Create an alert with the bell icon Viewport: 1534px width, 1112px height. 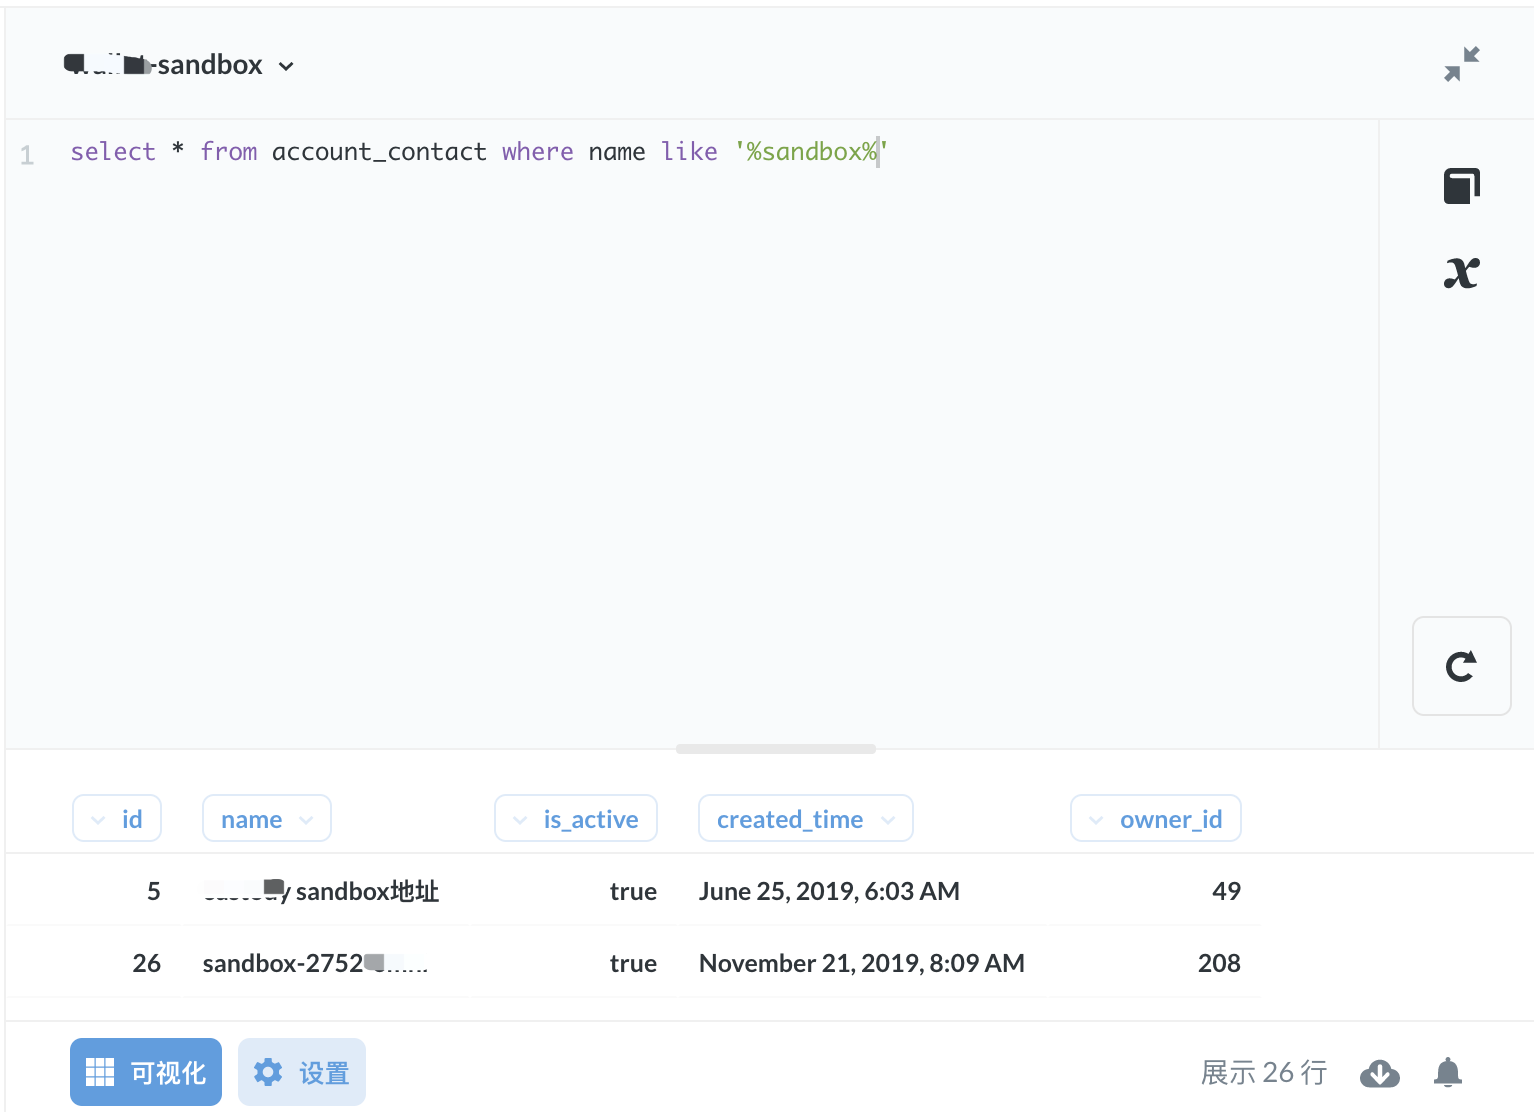point(1447,1073)
